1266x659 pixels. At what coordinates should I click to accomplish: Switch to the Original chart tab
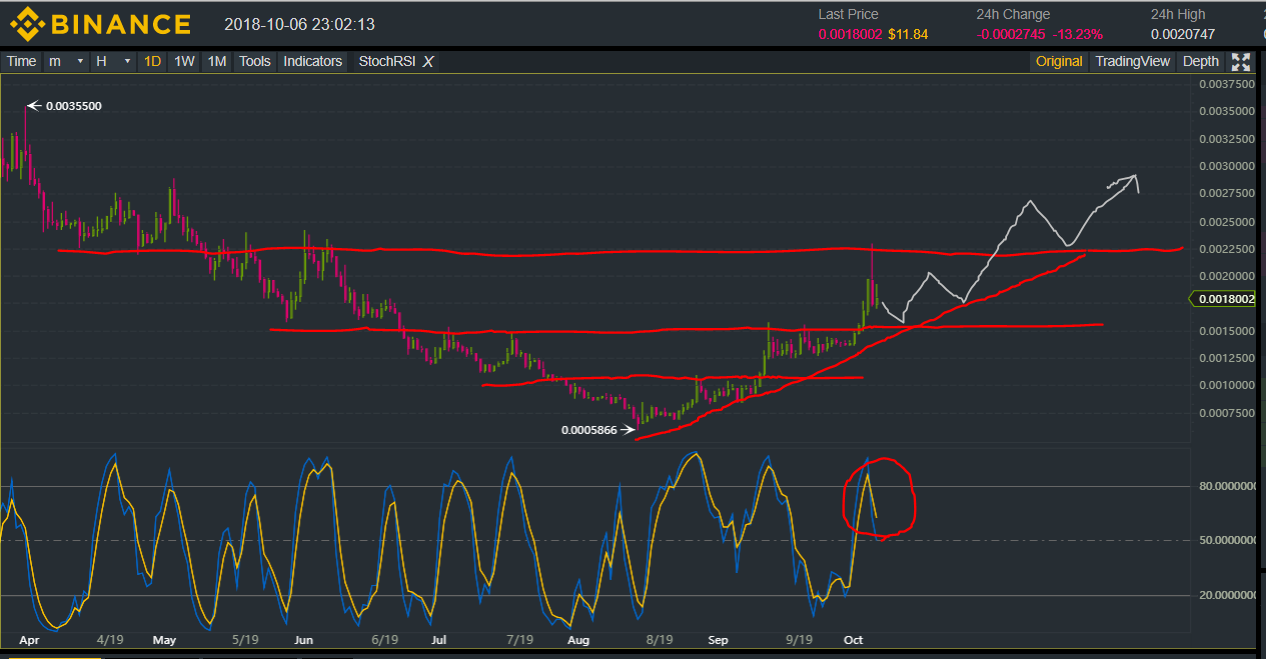point(1059,61)
